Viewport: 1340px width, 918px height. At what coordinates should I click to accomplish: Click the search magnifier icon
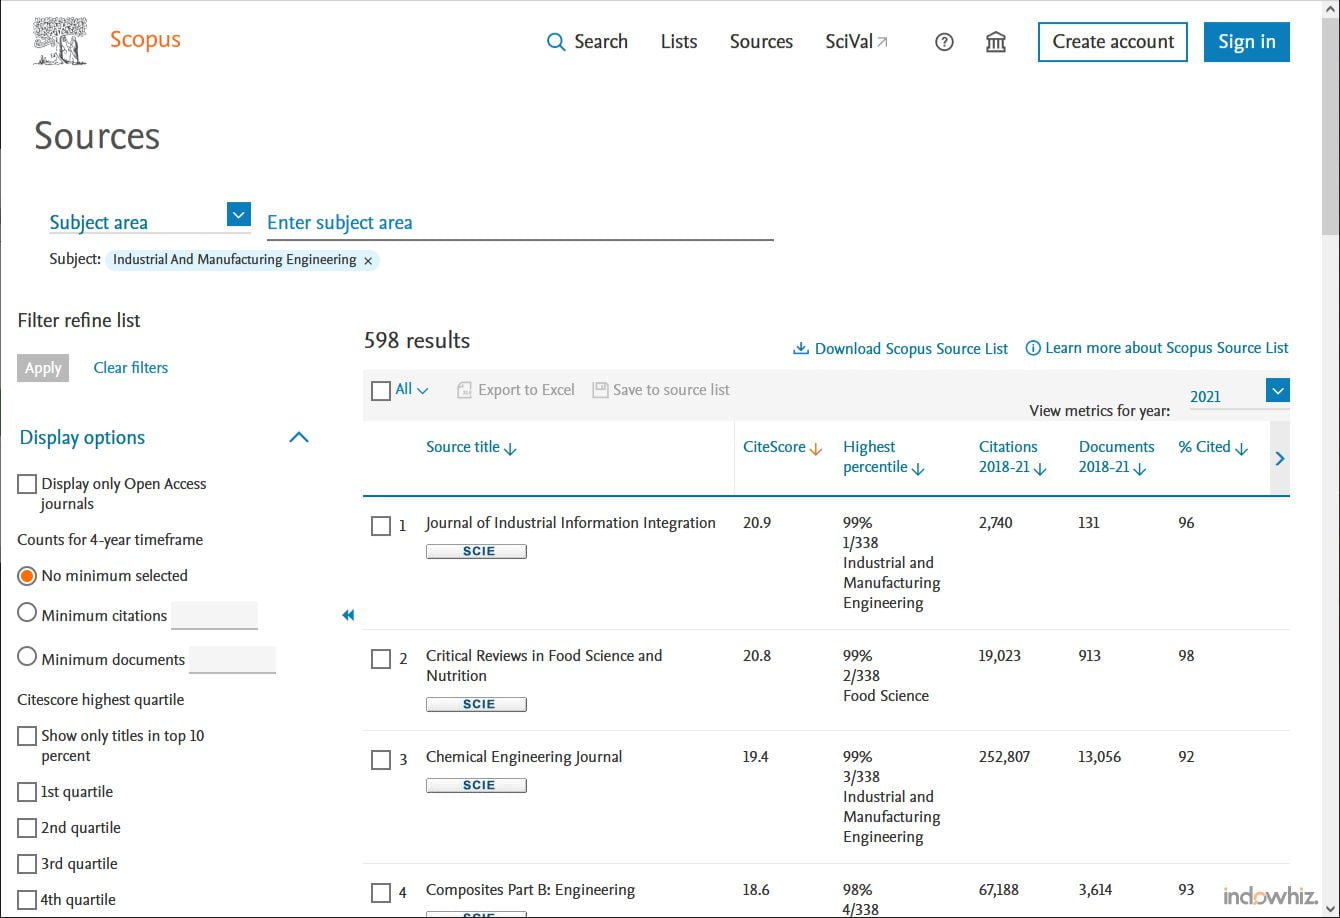pyautogui.click(x=556, y=42)
